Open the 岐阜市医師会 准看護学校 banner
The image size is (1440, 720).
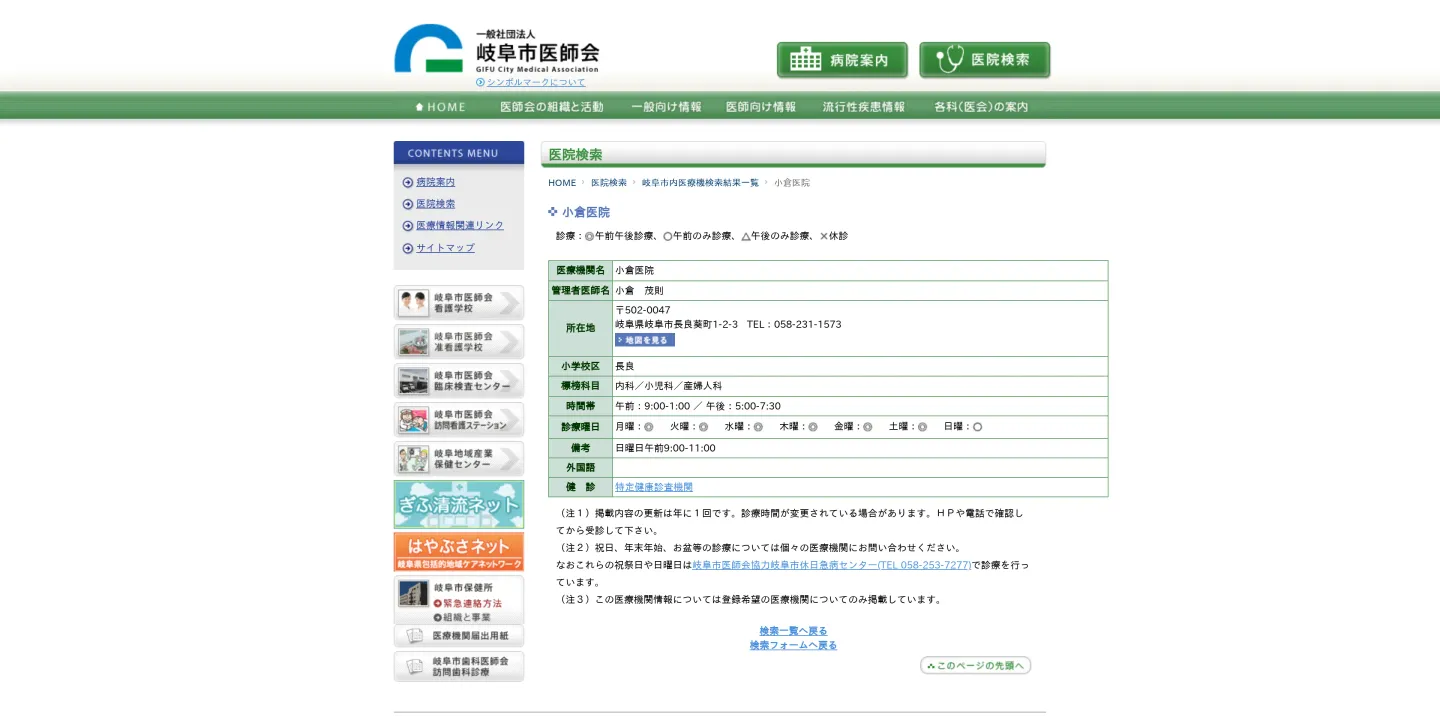[x=459, y=342]
